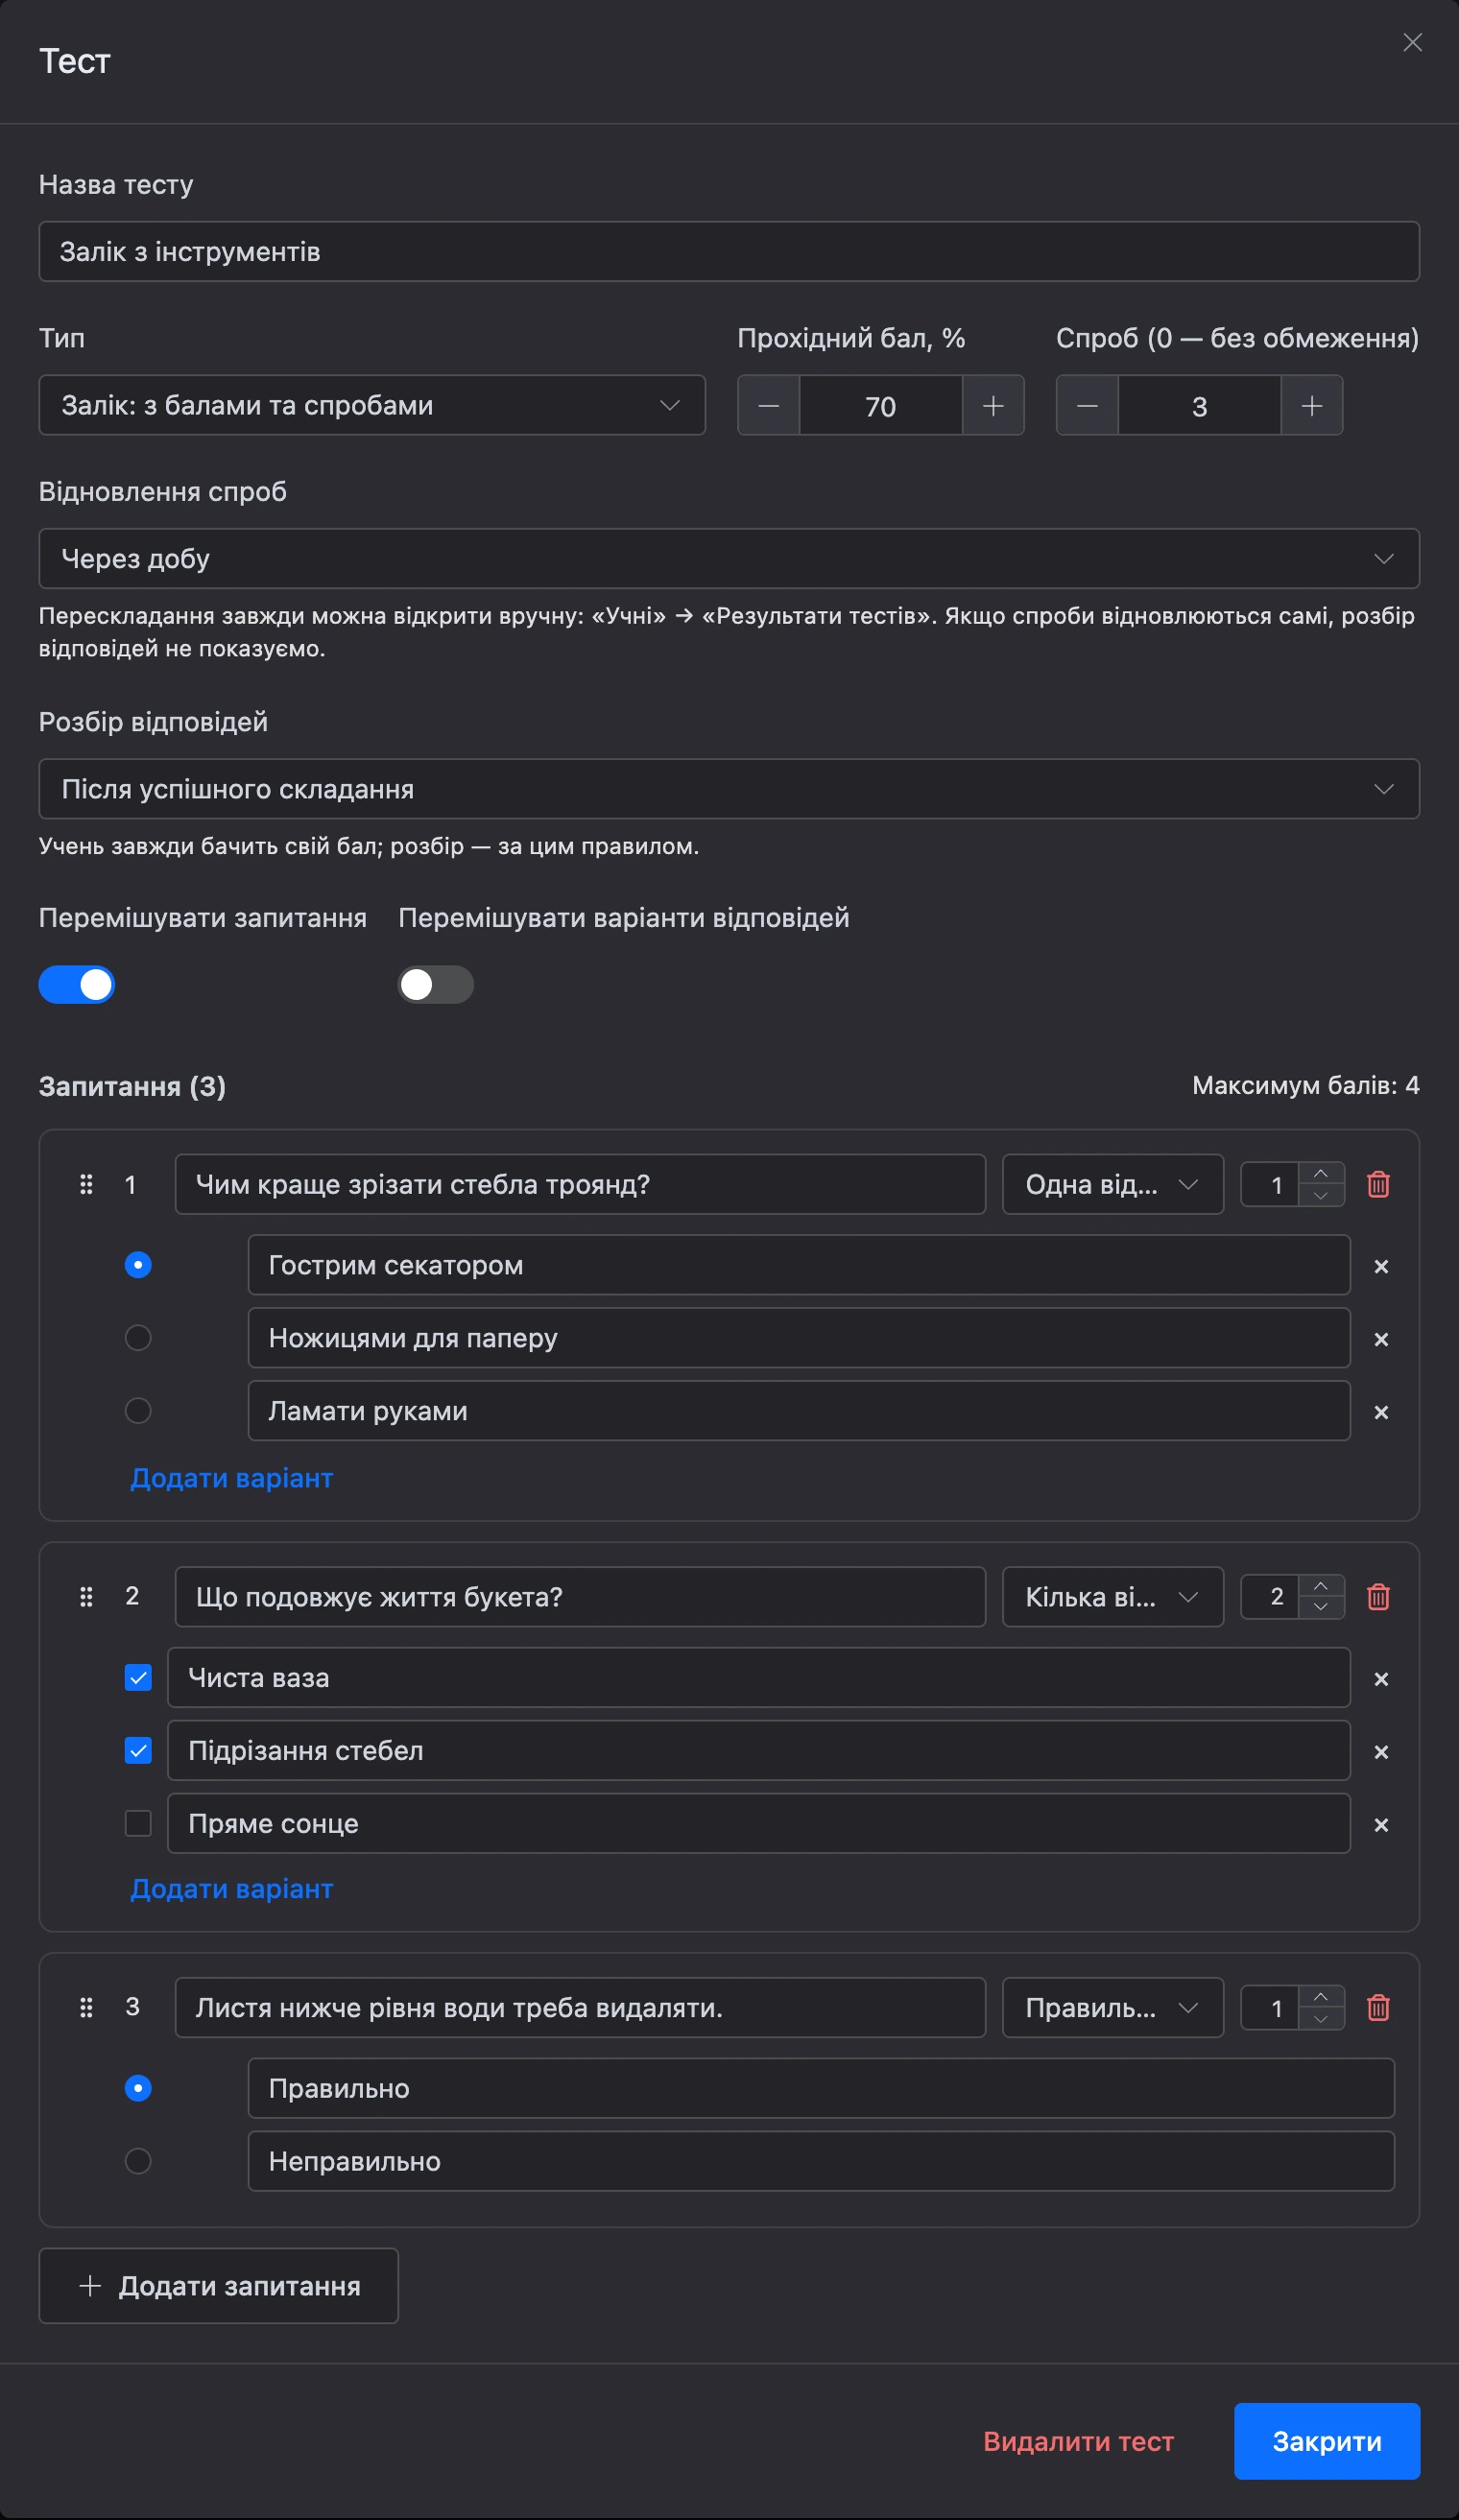Screen dimensions: 1459x2520
Task: Open the "Тип" dropdown
Action: (372, 405)
